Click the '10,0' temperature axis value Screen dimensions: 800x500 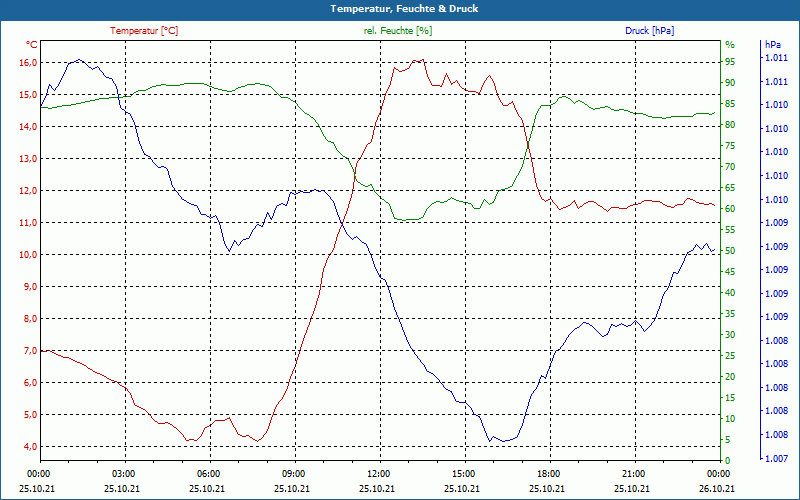28,255
